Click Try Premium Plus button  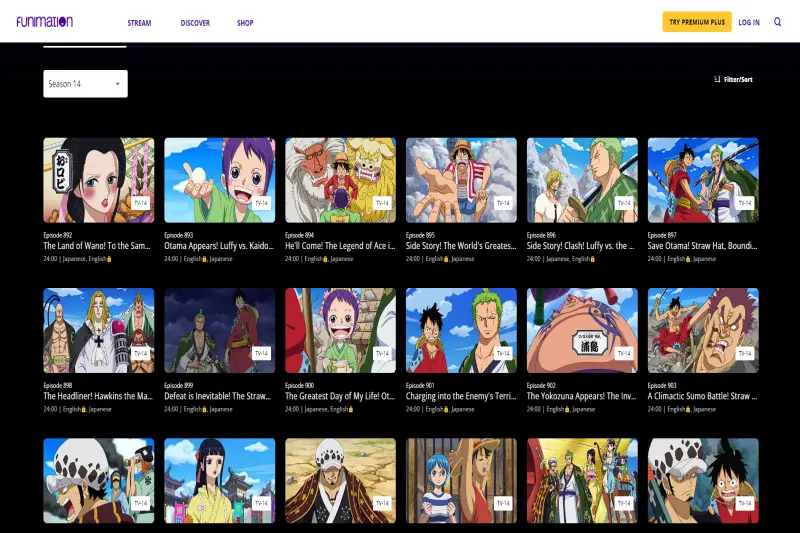point(697,22)
